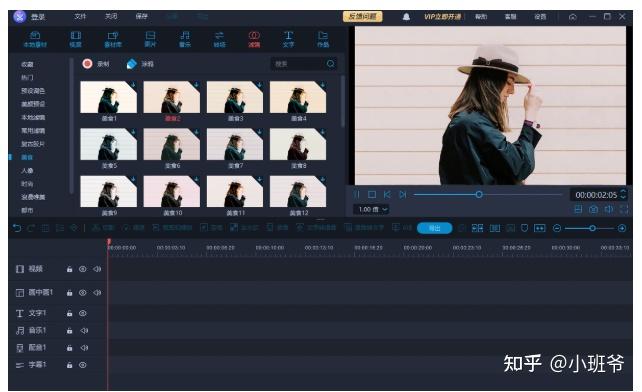The width and height of the screenshot is (642, 392).
Task: Step to the next frame
Action: [402, 195]
